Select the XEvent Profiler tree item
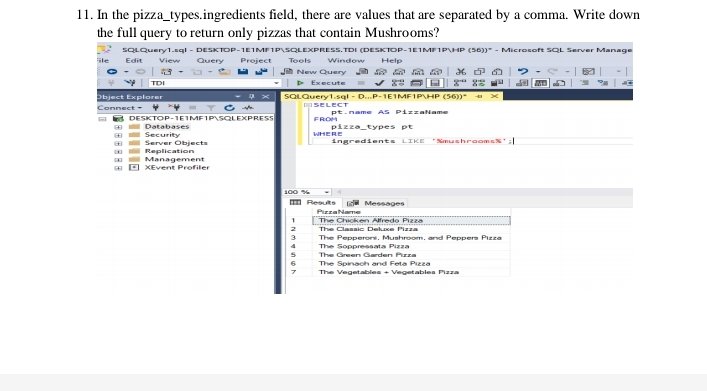The image size is (707, 391). pos(177,167)
